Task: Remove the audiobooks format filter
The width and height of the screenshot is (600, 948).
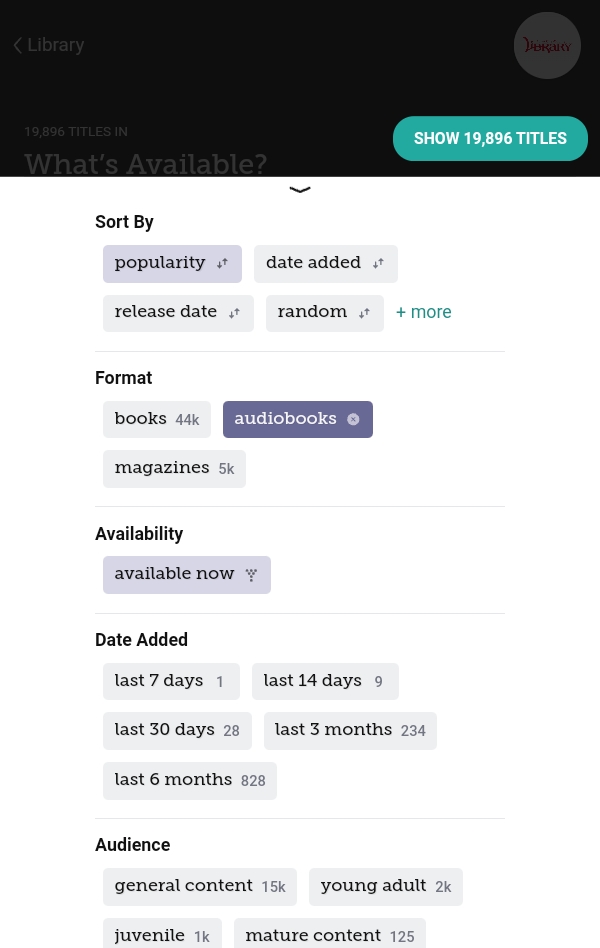Action: [353, 420]
